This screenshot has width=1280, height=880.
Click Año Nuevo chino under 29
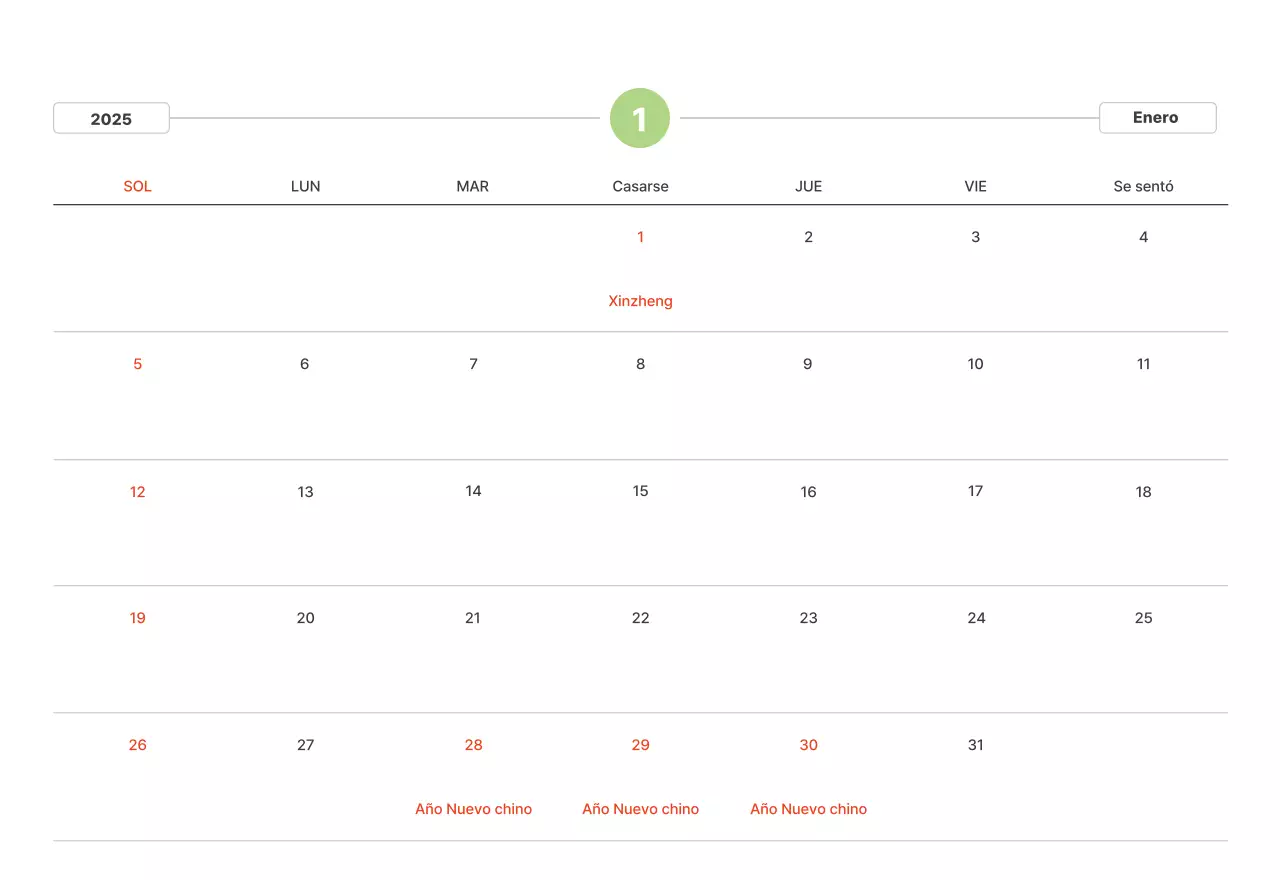(x=640, y=809)
